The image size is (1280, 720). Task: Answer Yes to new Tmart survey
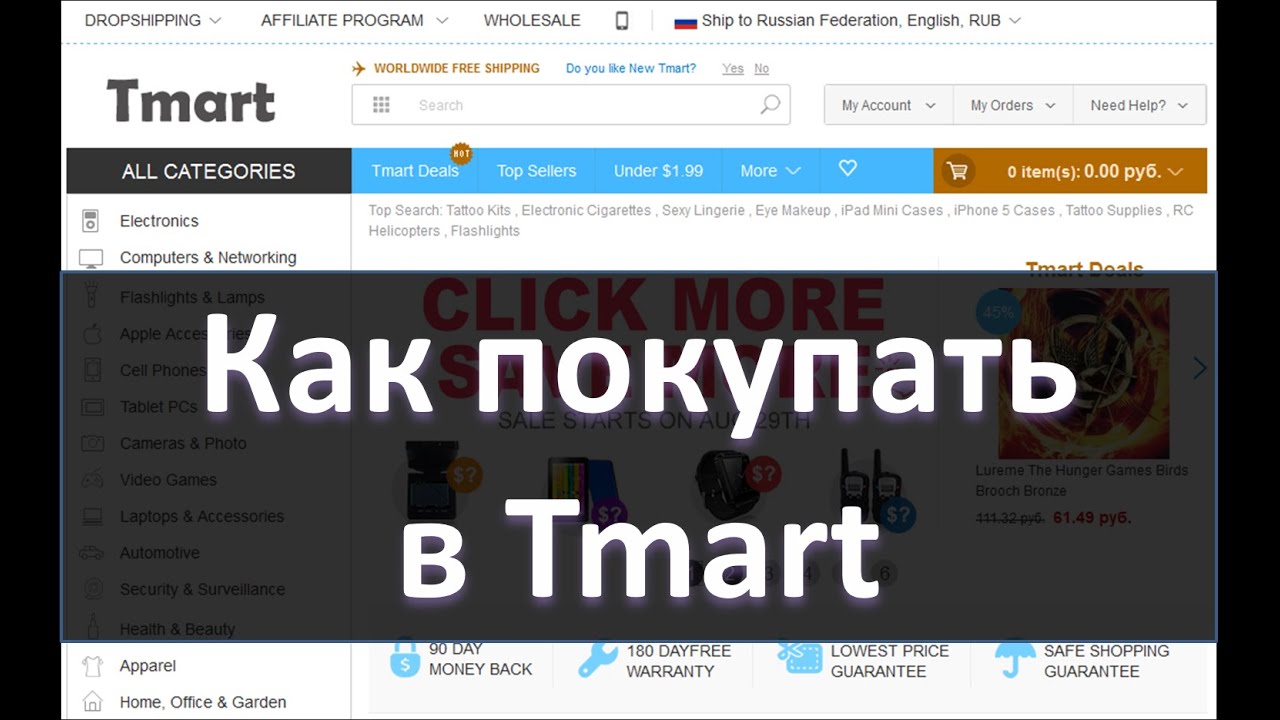(x=733, y=69)
